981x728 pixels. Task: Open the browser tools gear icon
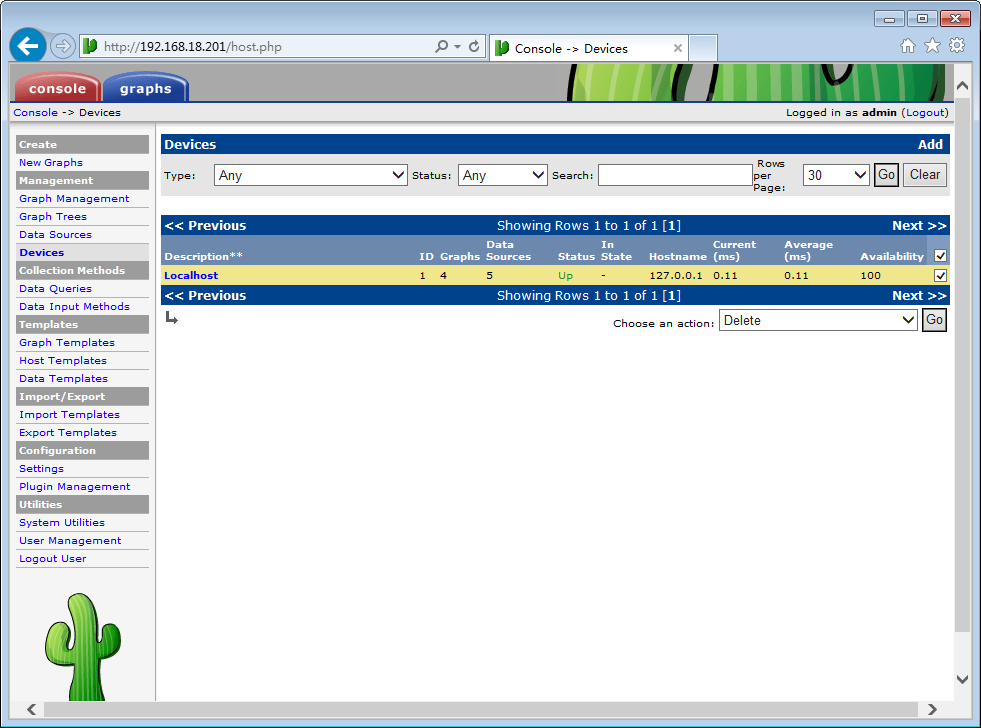(957, 46)
